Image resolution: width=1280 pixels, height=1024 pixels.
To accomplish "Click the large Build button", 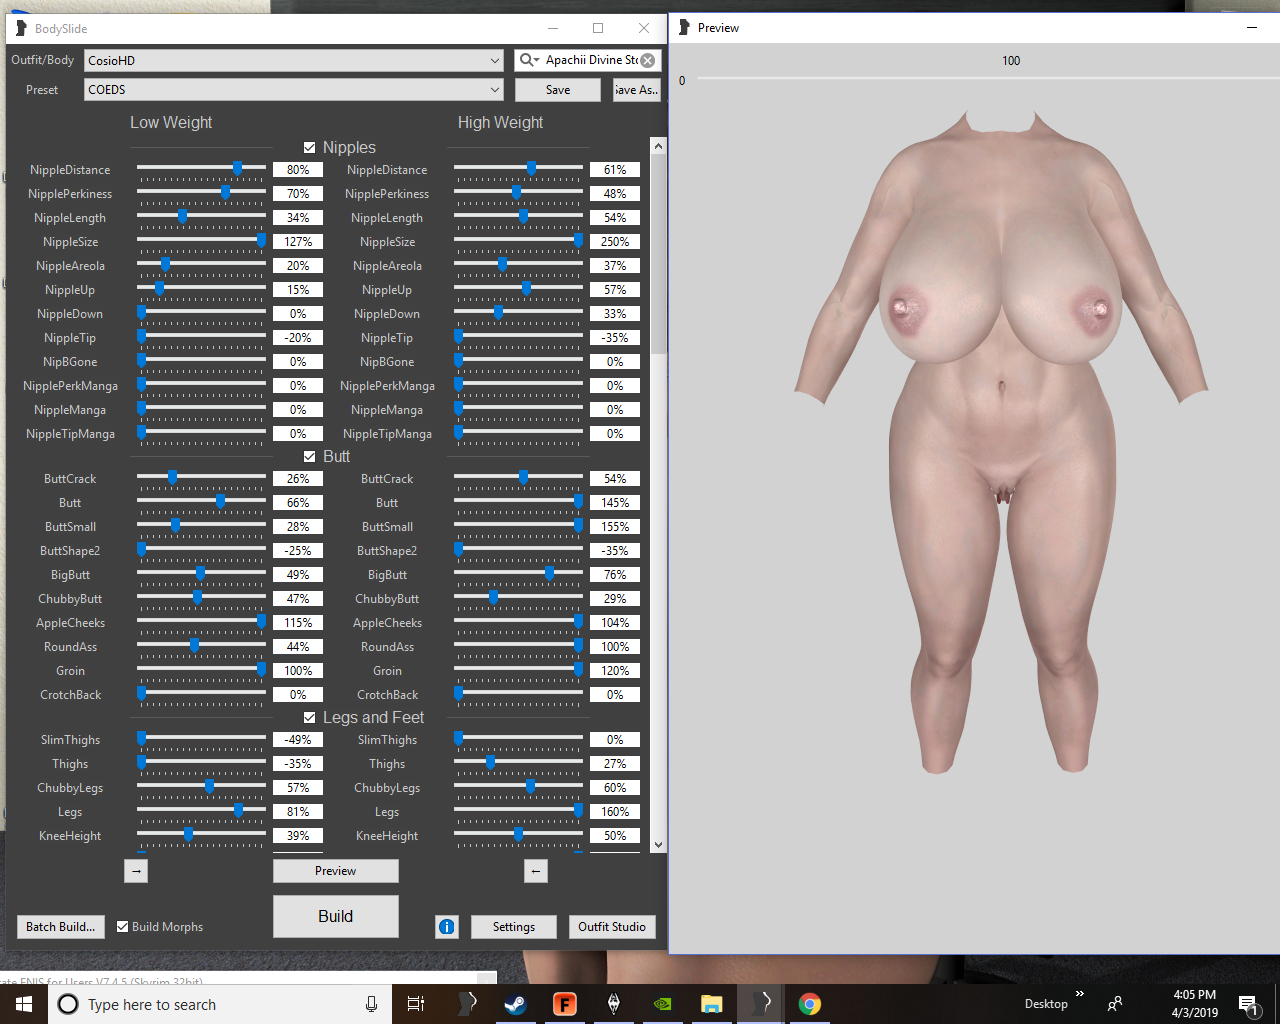I will 336,916.
